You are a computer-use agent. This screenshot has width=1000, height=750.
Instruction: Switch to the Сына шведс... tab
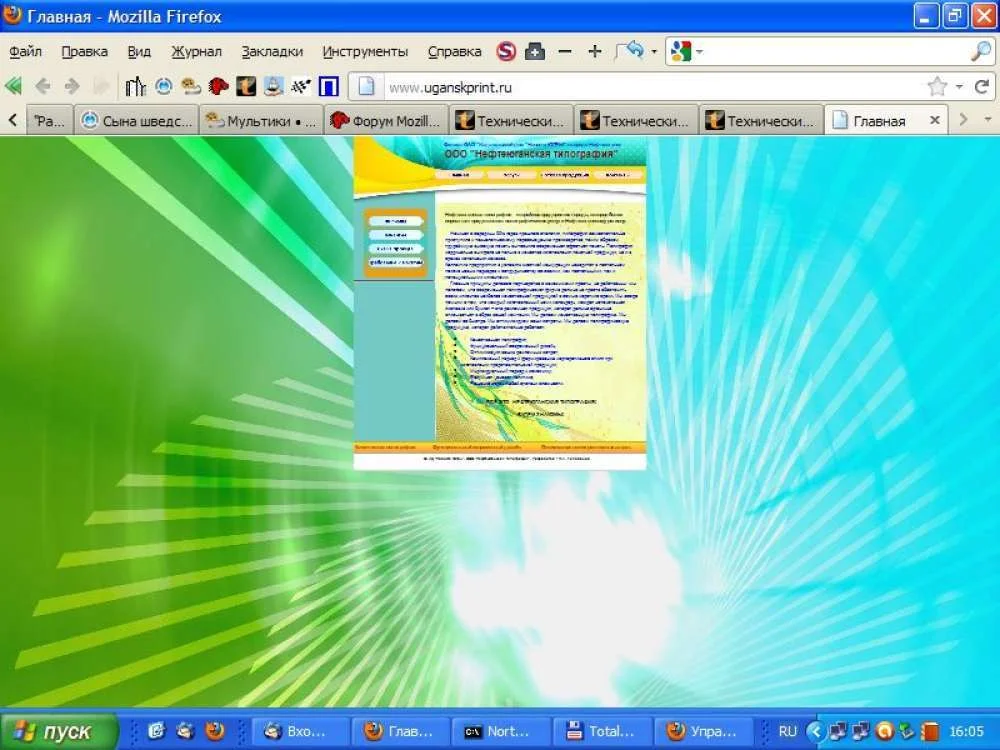[x=136, y=121]
